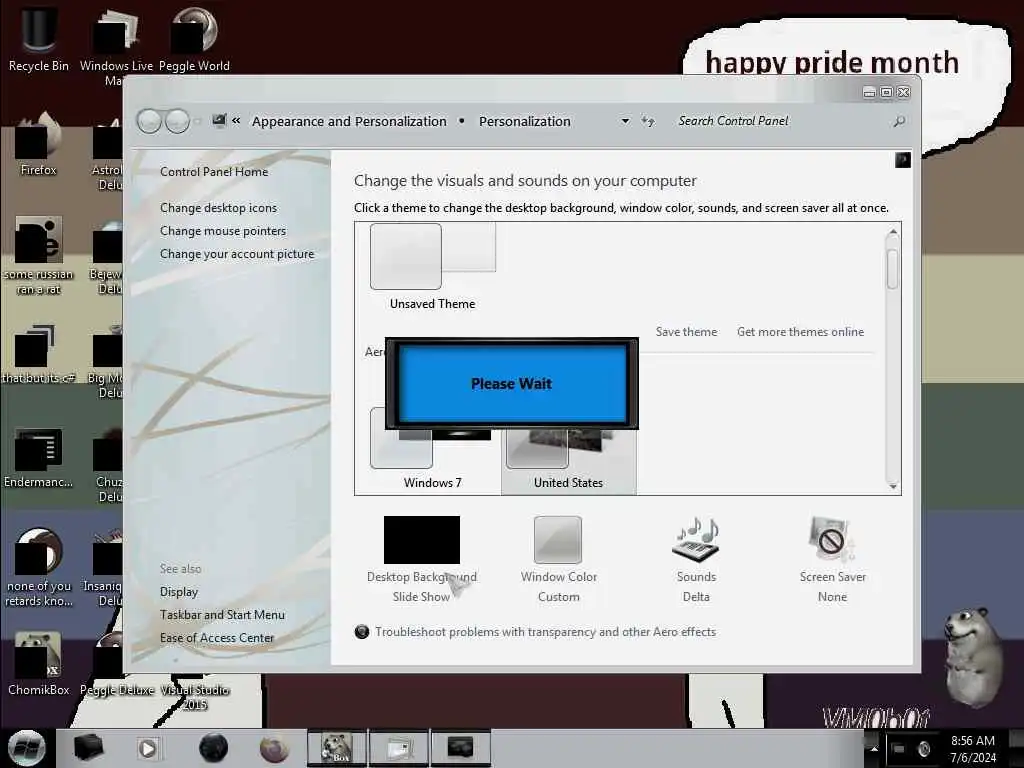
Task: Click the Personalization breadcrumb
Action: pyautogui.click(x=524, y=121)
